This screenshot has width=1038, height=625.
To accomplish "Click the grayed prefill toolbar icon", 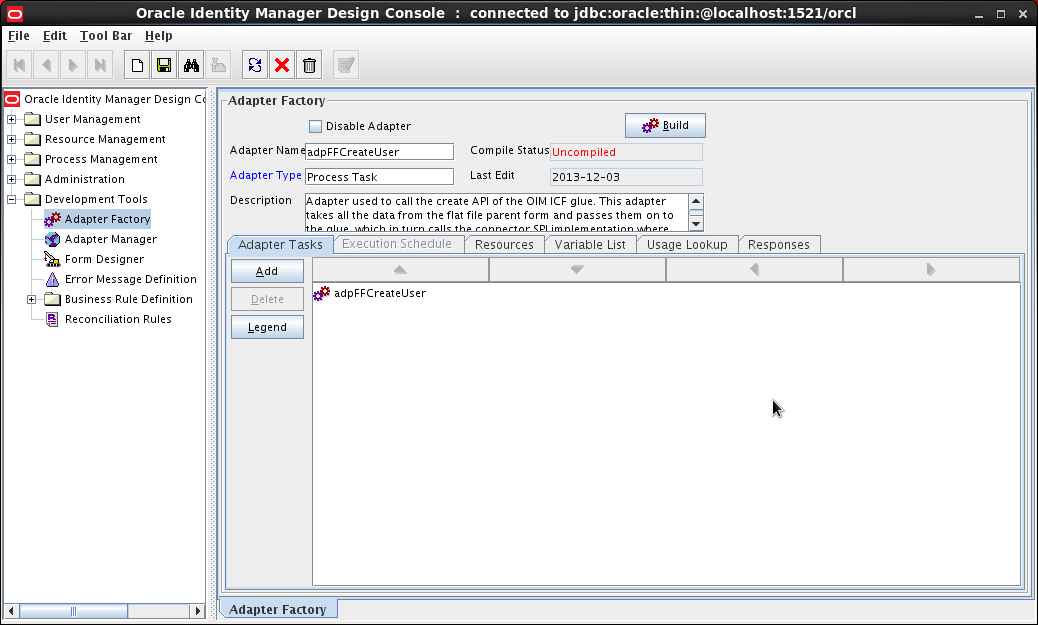I will click(x=218, y=65).
